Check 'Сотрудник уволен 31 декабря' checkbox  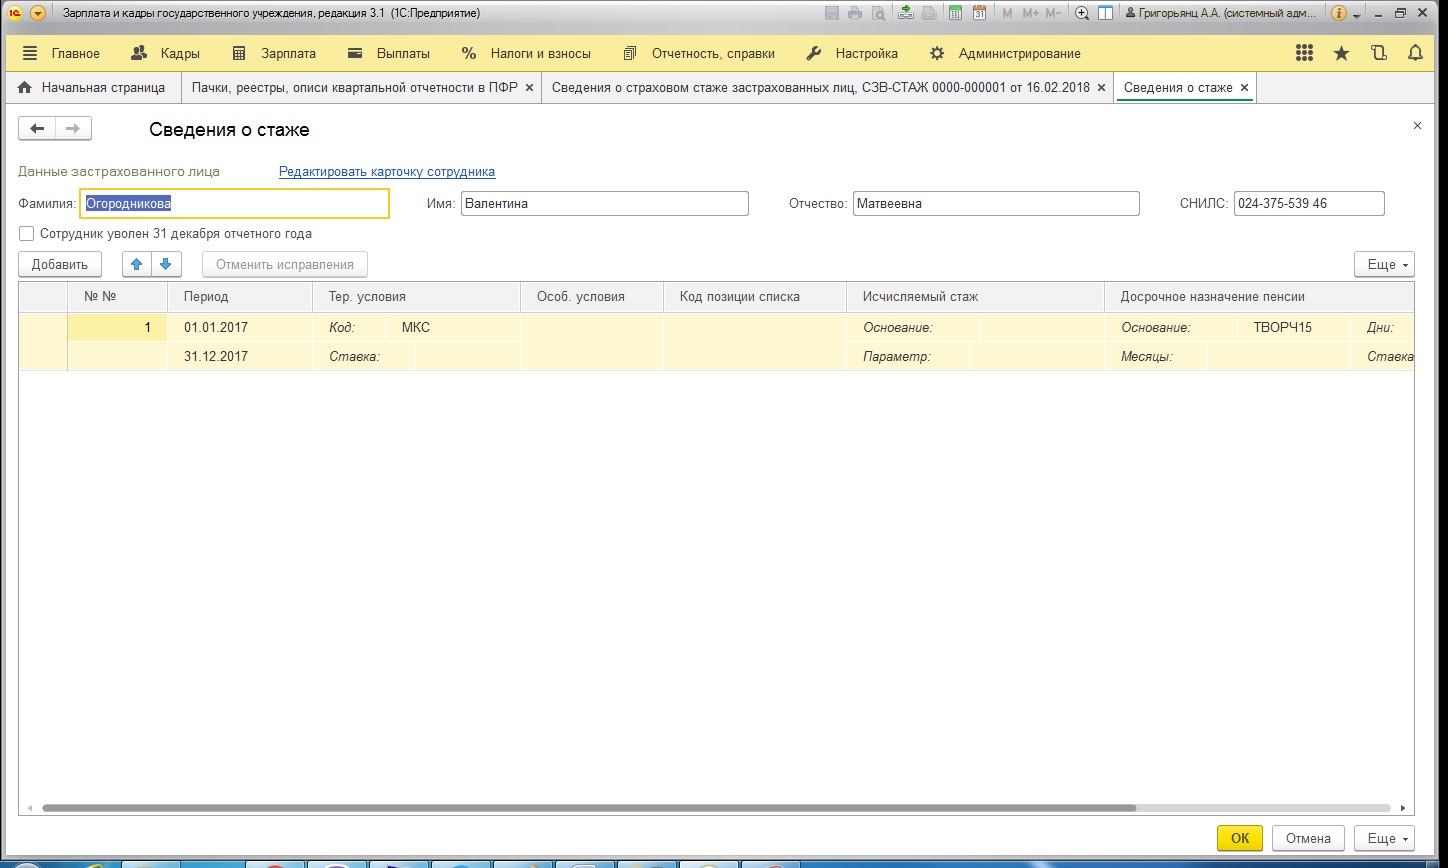[x=27, y=234]
